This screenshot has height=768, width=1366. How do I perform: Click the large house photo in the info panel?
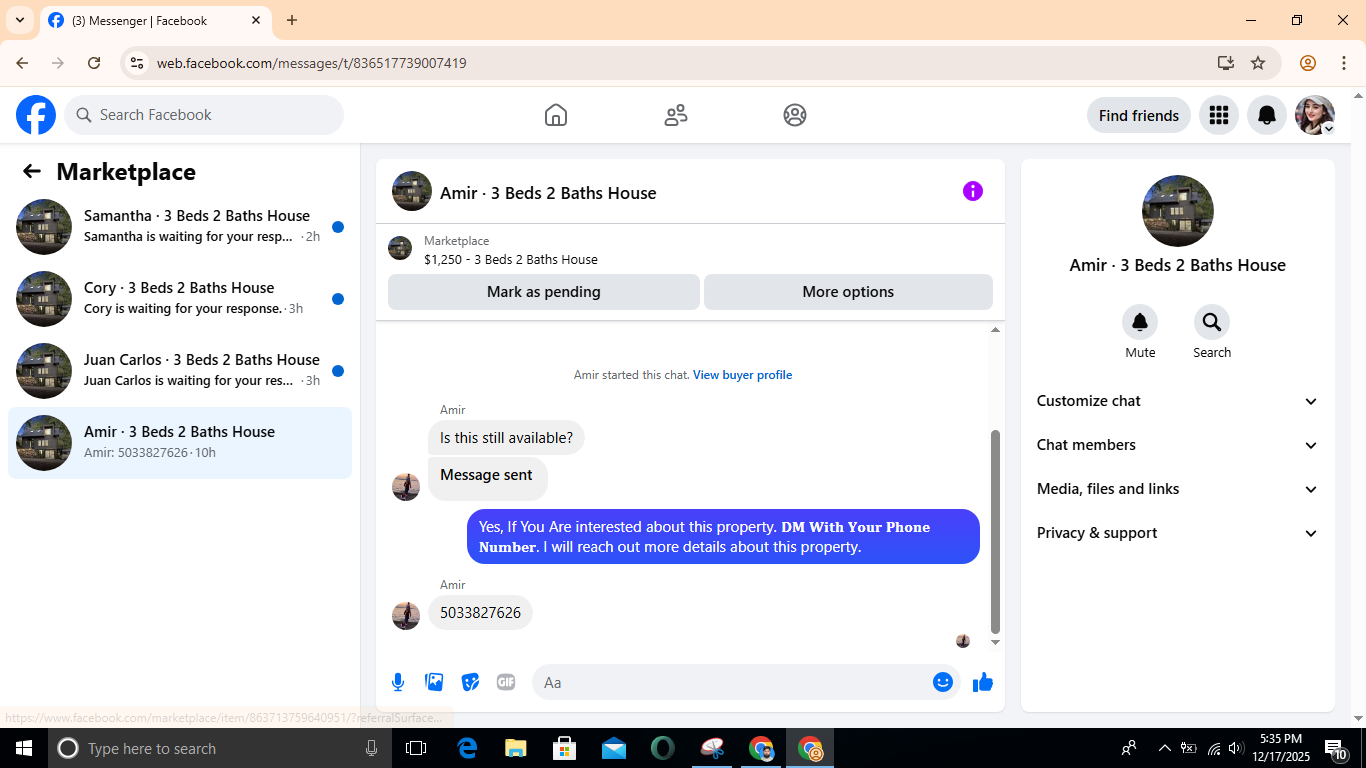(x=1178, y=211)
